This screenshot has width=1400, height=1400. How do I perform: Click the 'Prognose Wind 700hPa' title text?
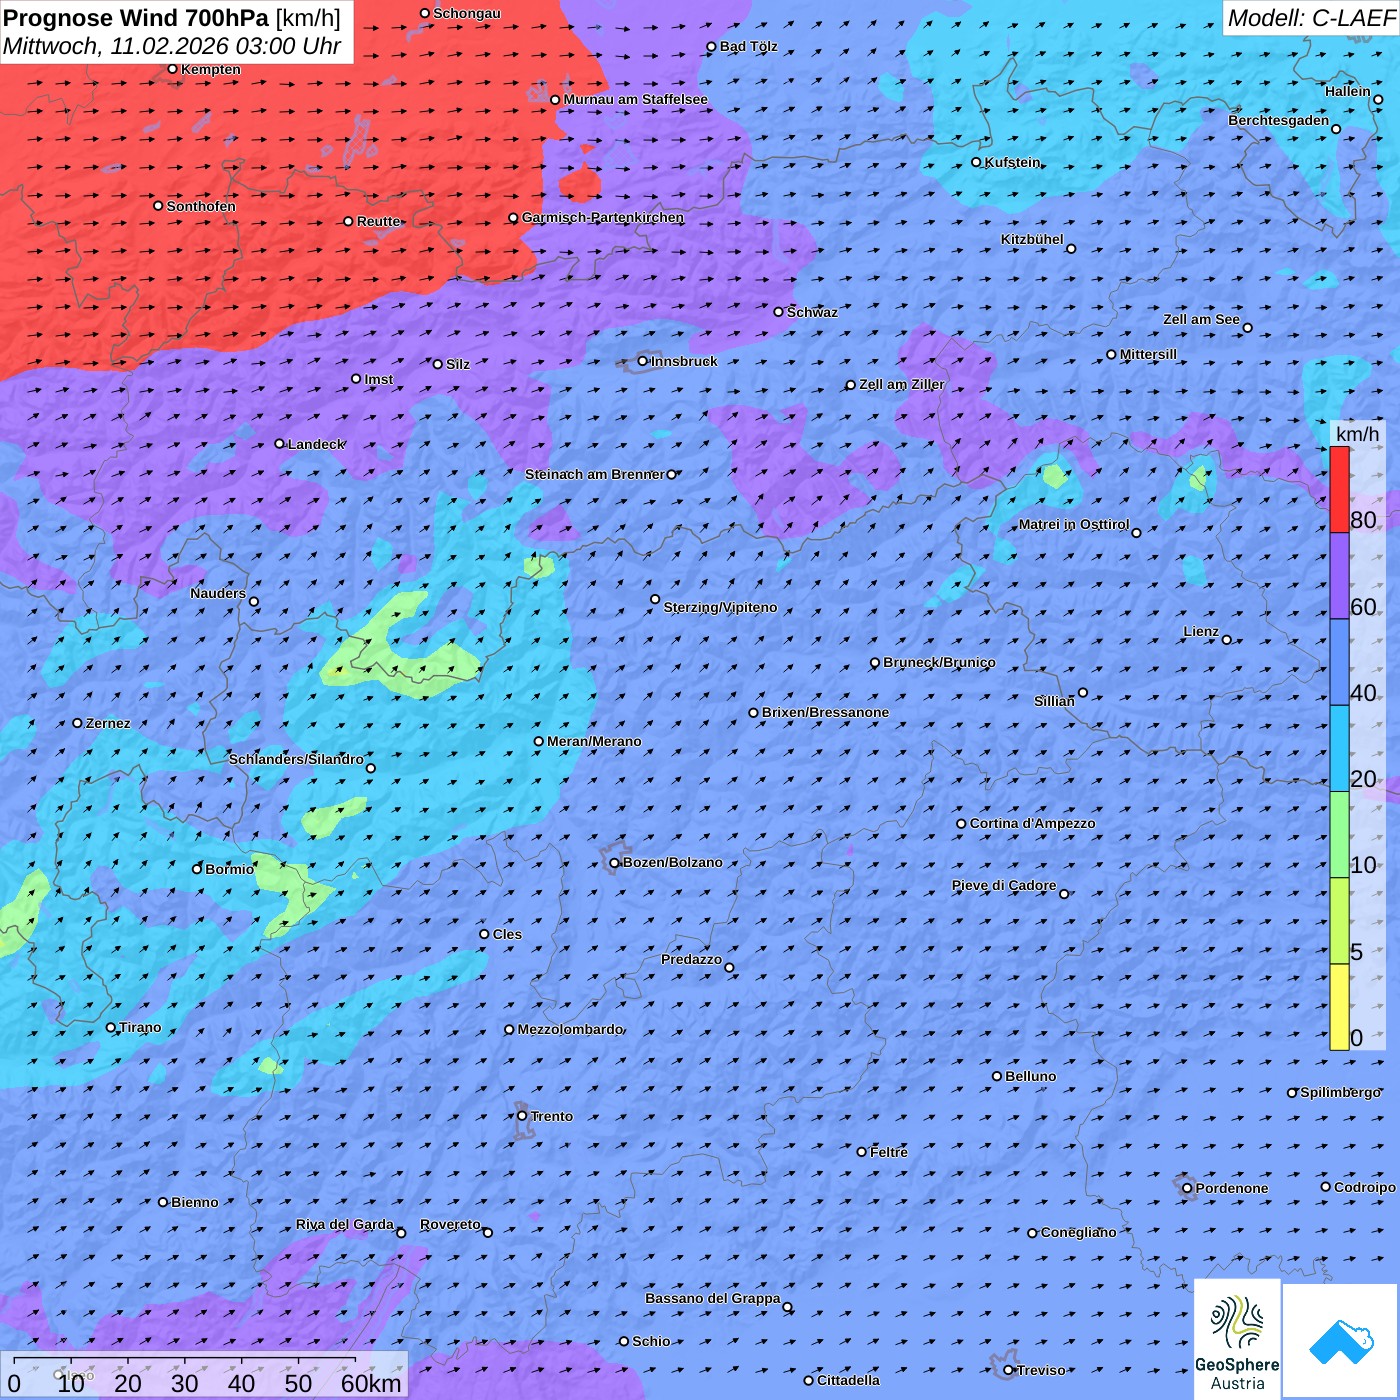(136, 18)
